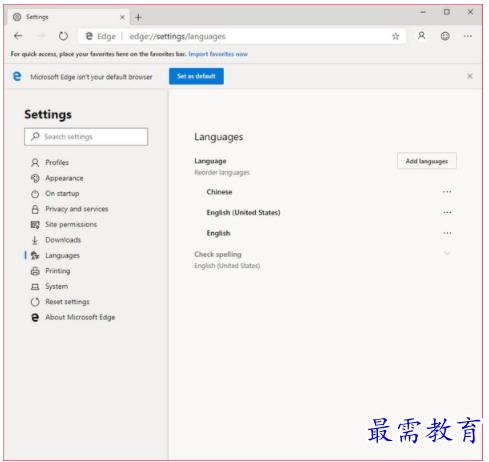Click the Edge logo beside About
The width and height of the screenshot is (489, 462).
35,317
